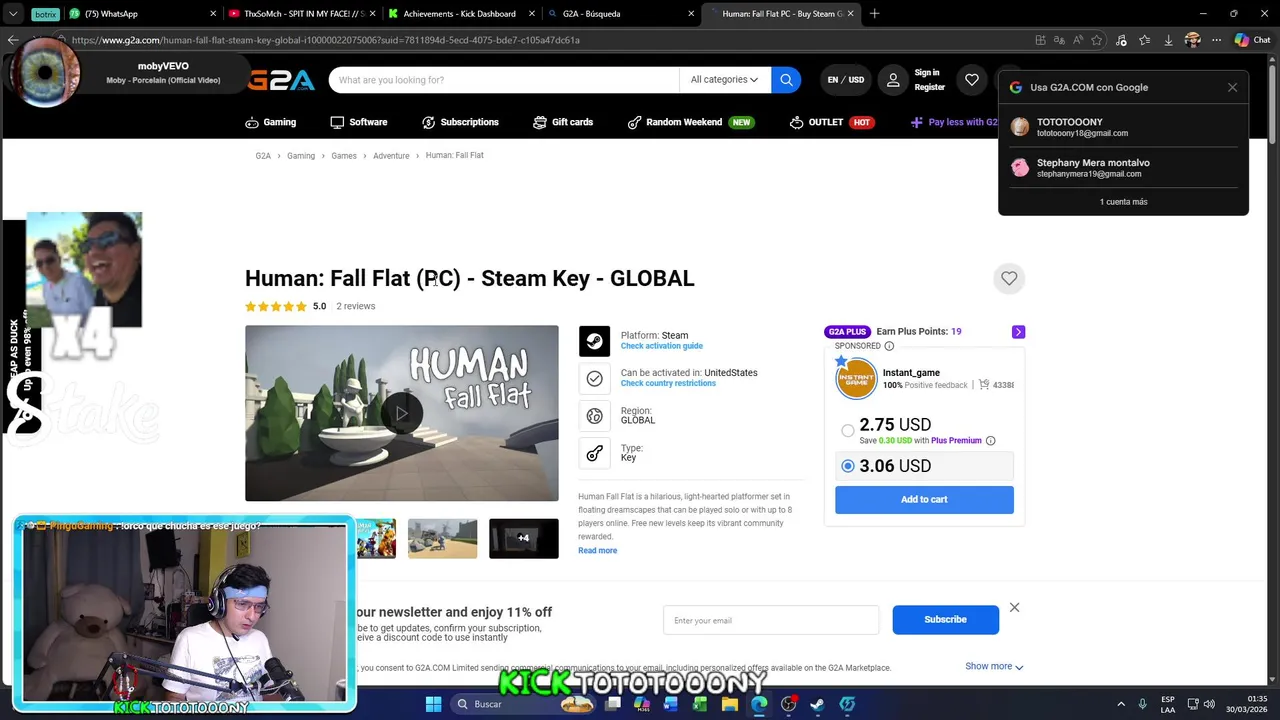
Task: Open browser downloads icon
Action: [1168, 40]
